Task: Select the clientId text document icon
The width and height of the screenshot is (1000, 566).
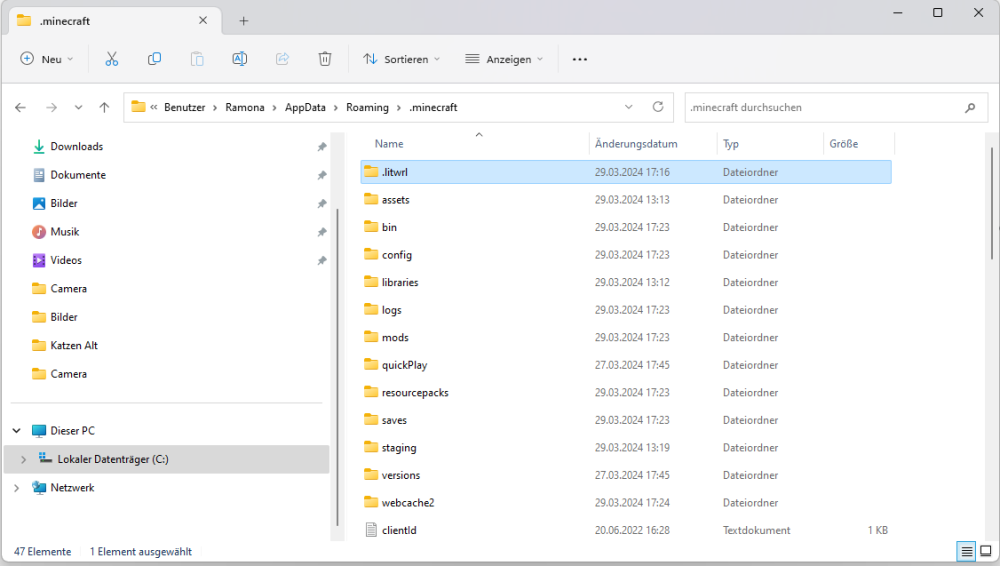Action: click(371, 530)
